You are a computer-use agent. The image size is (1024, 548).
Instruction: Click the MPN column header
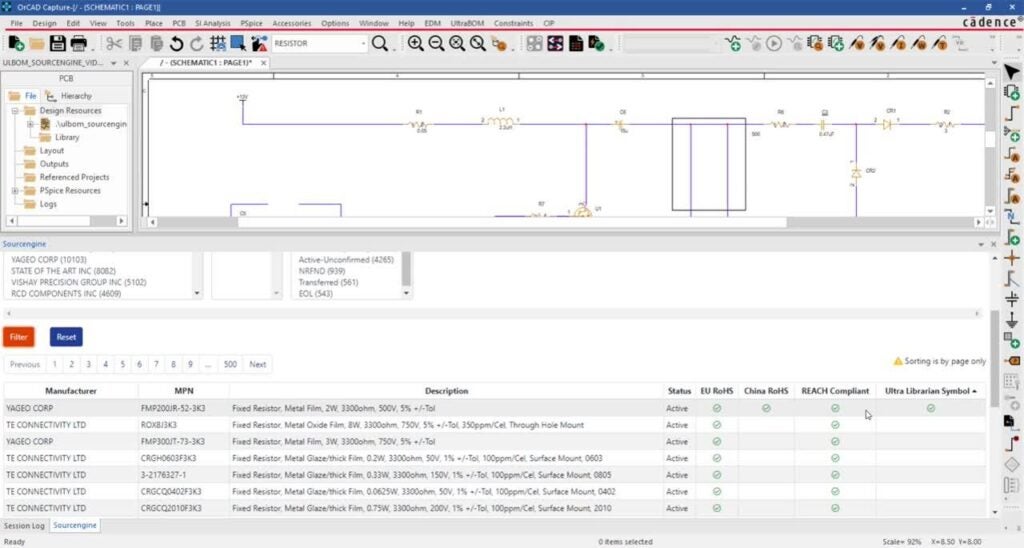(184, 391)
